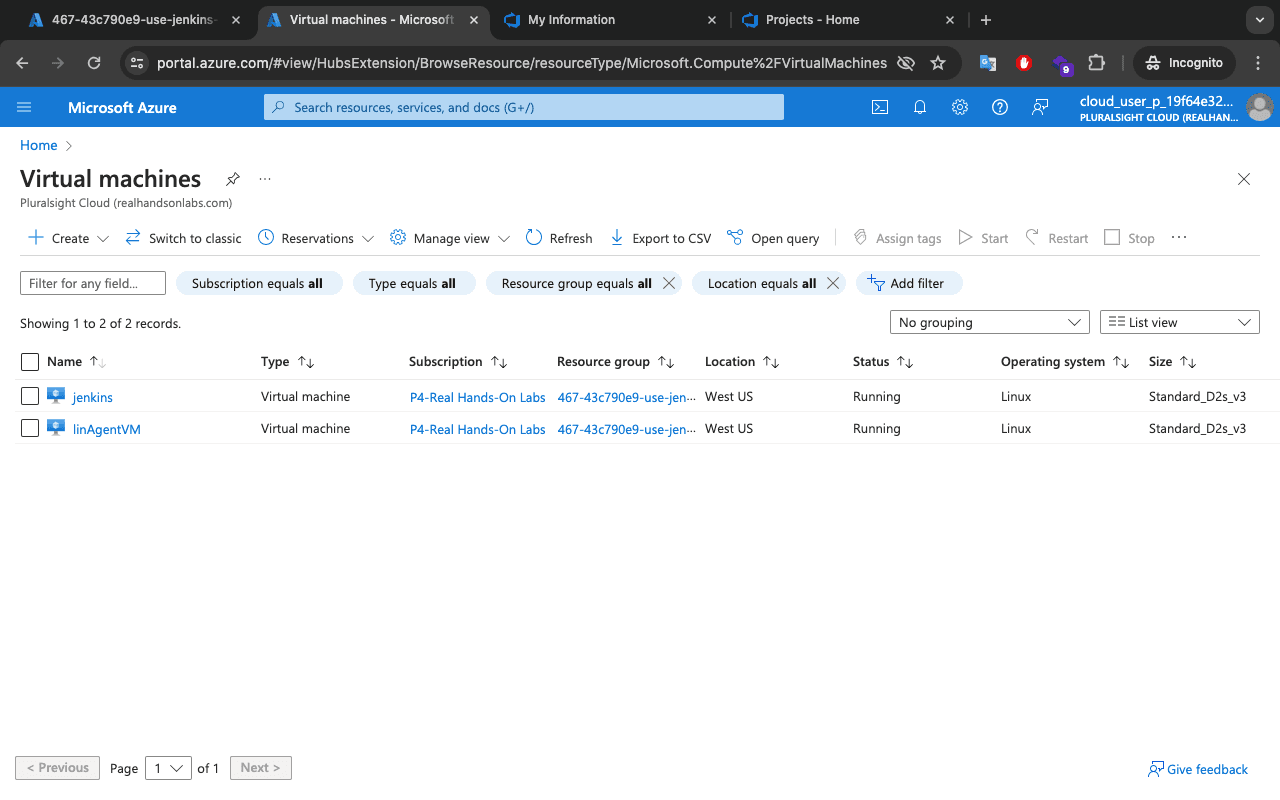The height and width of the screenshot is (800, 1280).
Task: Open the browser extensions puzzle icon
Action: [1097, 63]
